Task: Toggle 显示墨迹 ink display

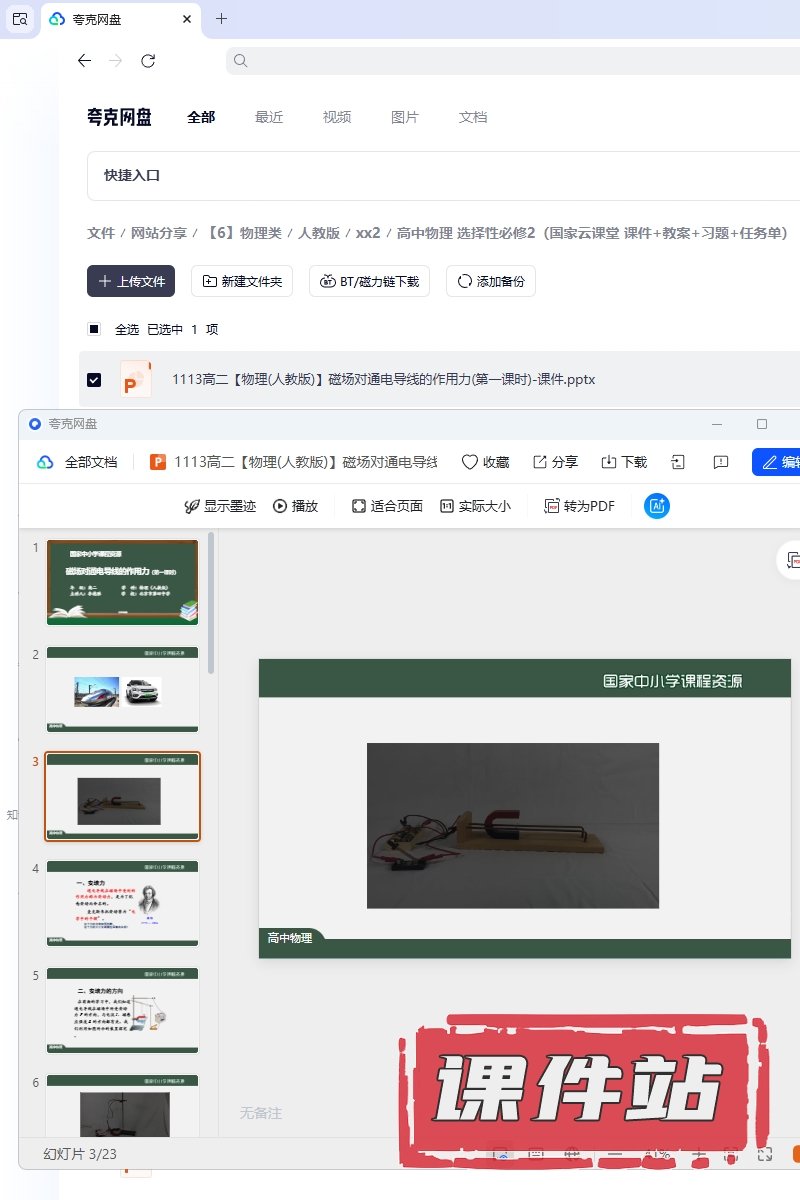Action: (194, 506)
